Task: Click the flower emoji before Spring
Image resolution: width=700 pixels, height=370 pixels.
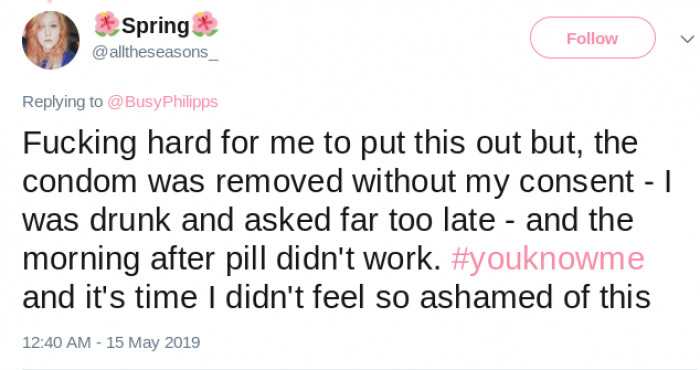Action: coord(107,25)
